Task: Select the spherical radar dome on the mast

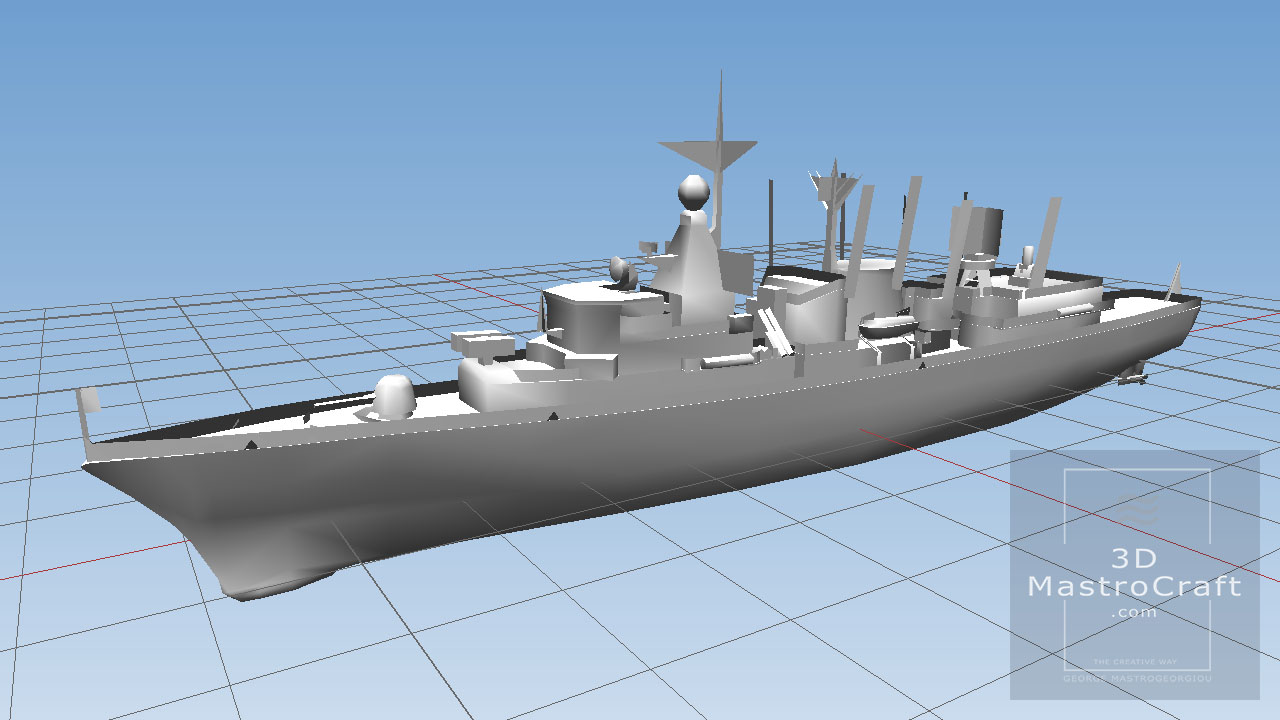Action: (693, 190)
